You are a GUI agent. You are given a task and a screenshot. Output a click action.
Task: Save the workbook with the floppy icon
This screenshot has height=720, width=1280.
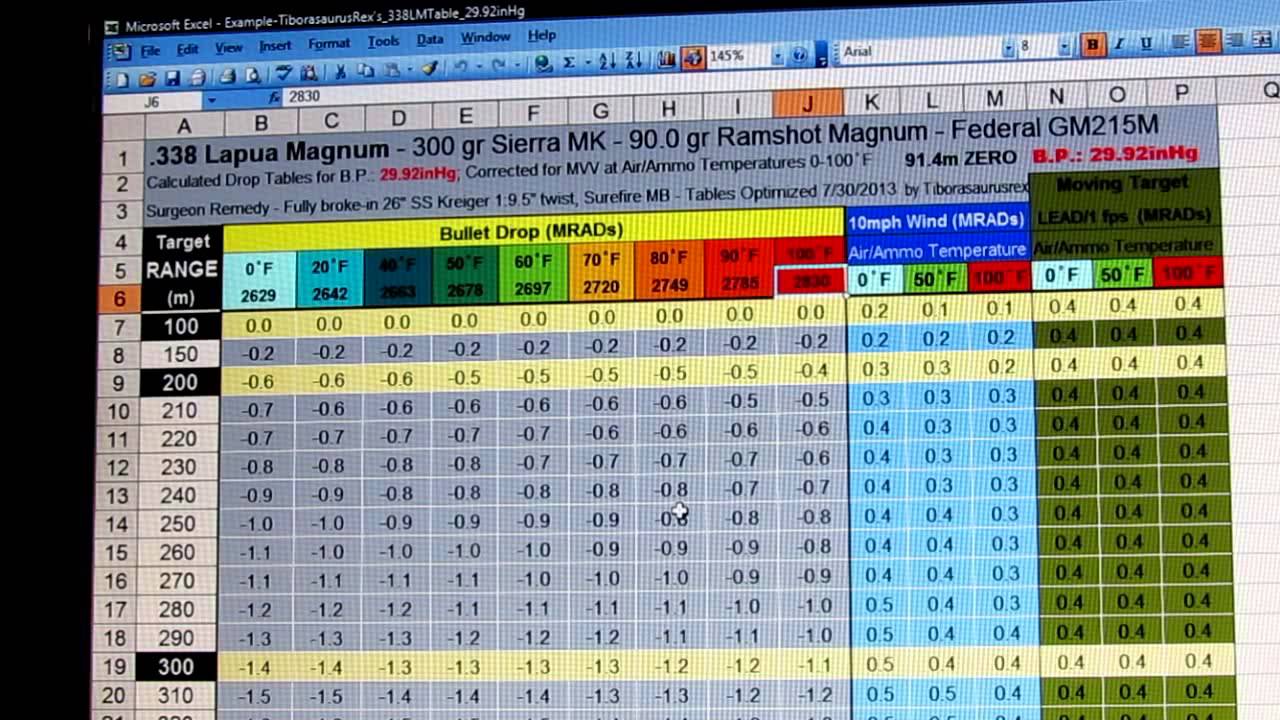(x=173, y=78)
